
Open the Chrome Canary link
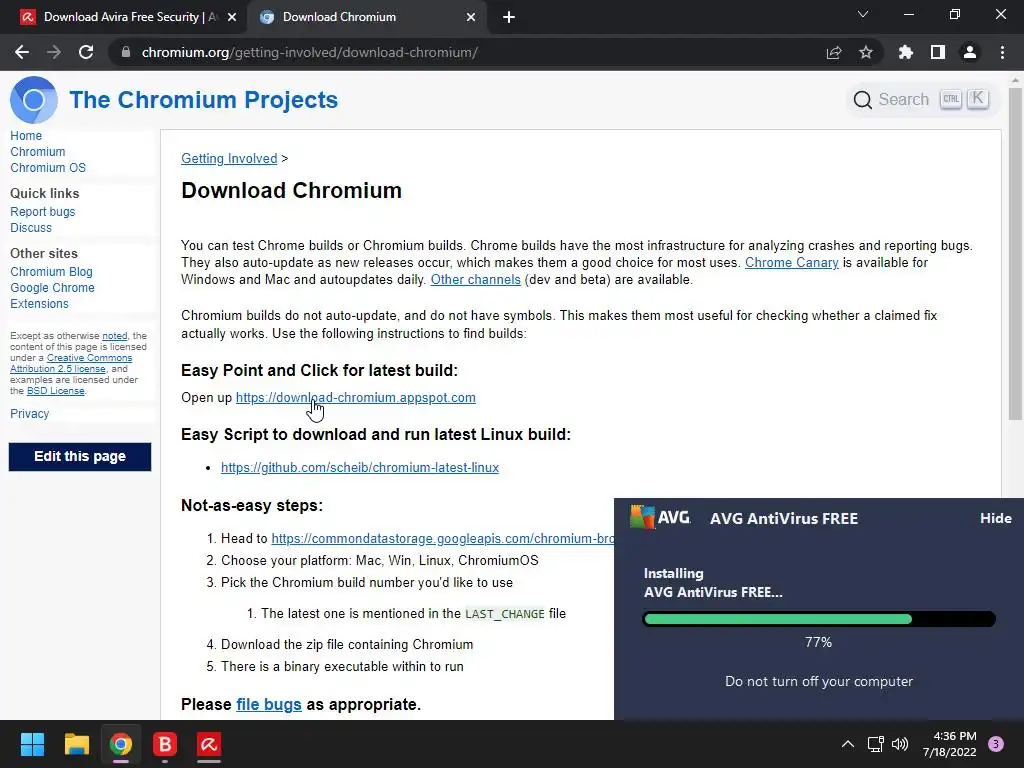(792, 263)
